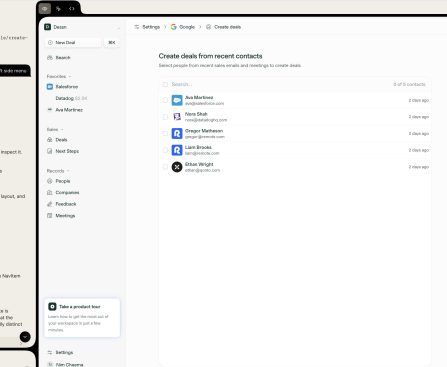Click the Nora Shah contact name
The width and height of the screenshot is (447, 367).
(196, 114)
